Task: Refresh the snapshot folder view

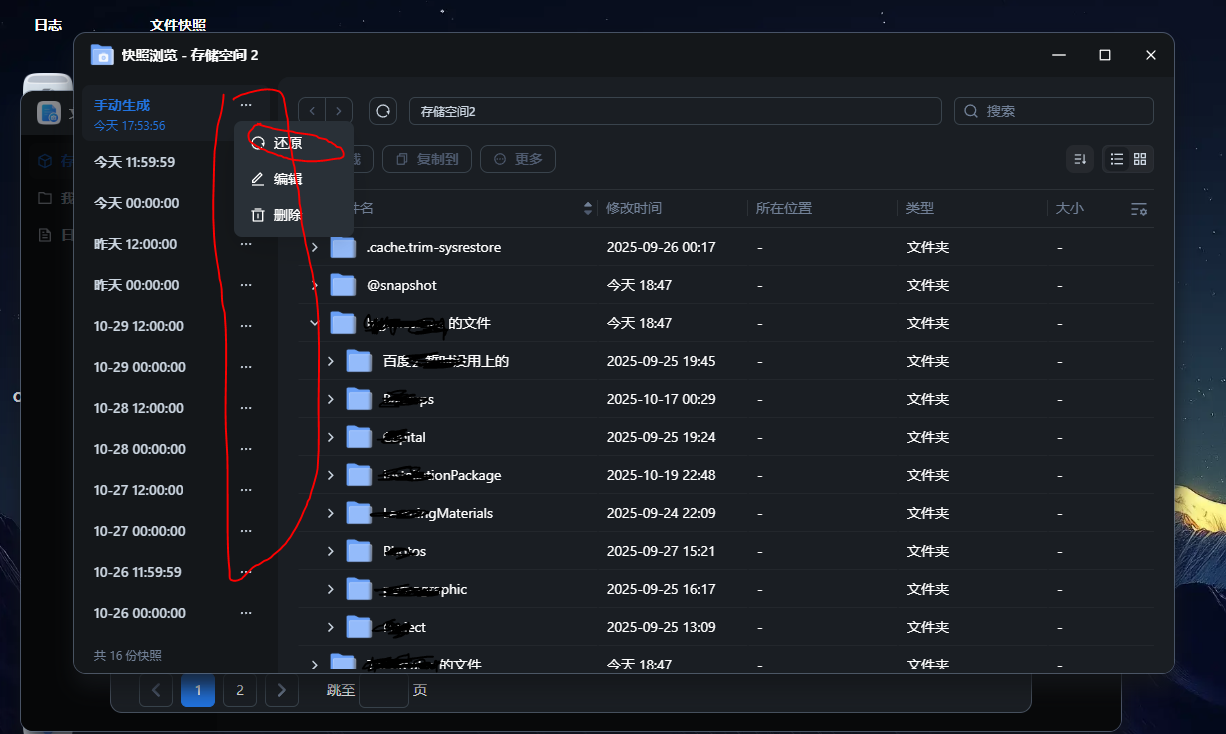Action: pos(383,111)
